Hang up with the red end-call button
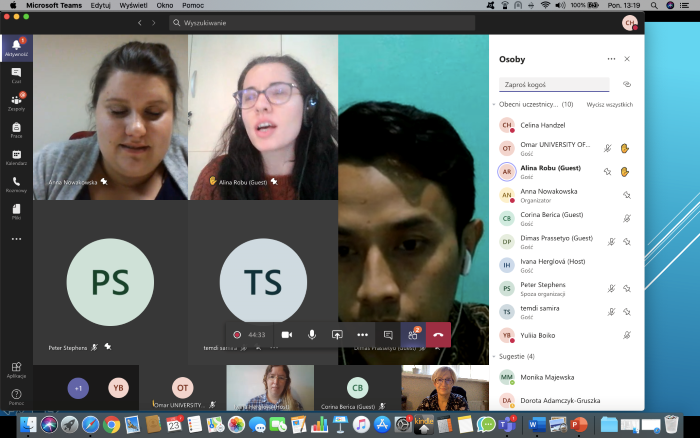Screen dimensions: 700x438 pos(438,335)
